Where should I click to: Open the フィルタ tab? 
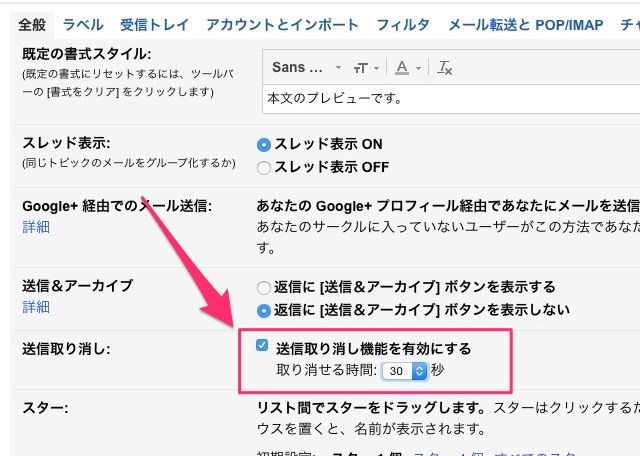click(403, 25)
